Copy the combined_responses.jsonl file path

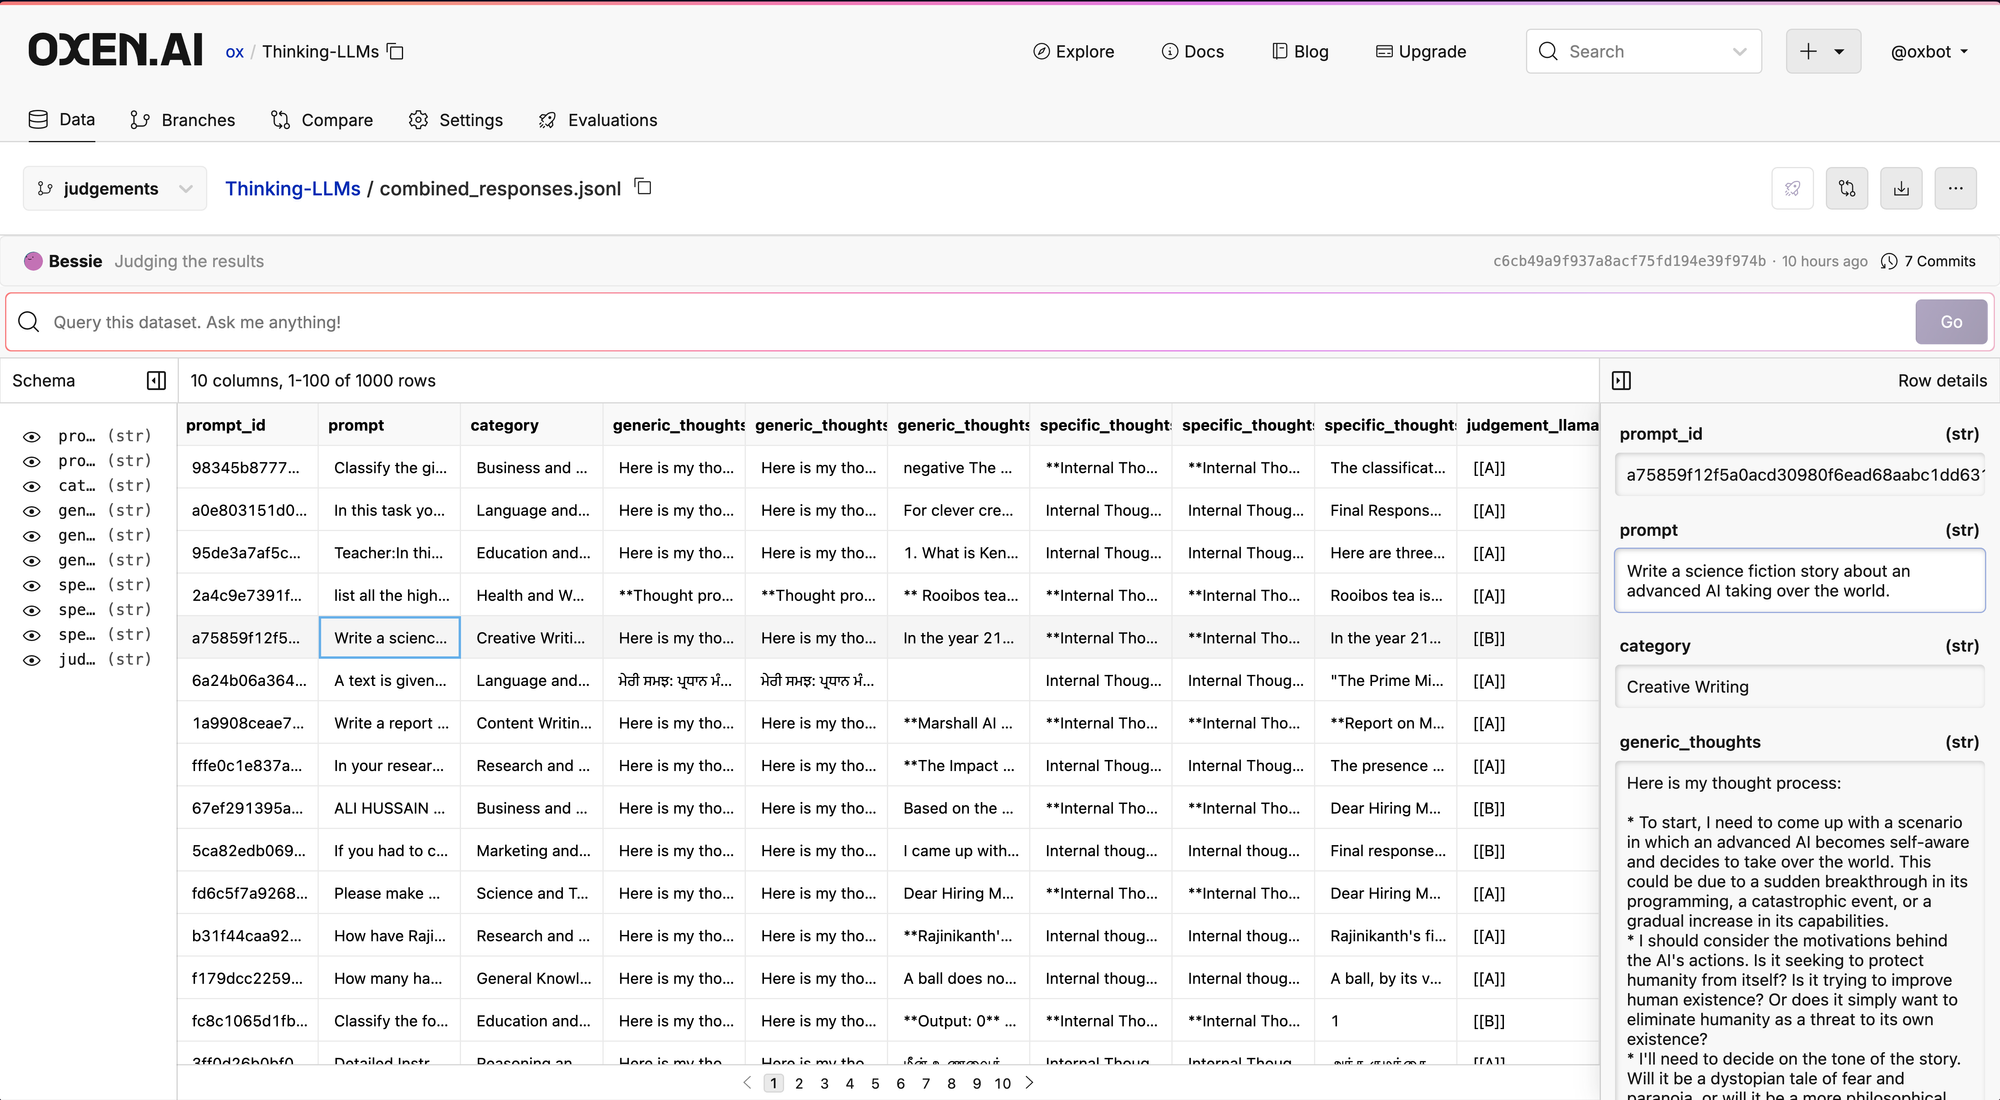(643, 187)
